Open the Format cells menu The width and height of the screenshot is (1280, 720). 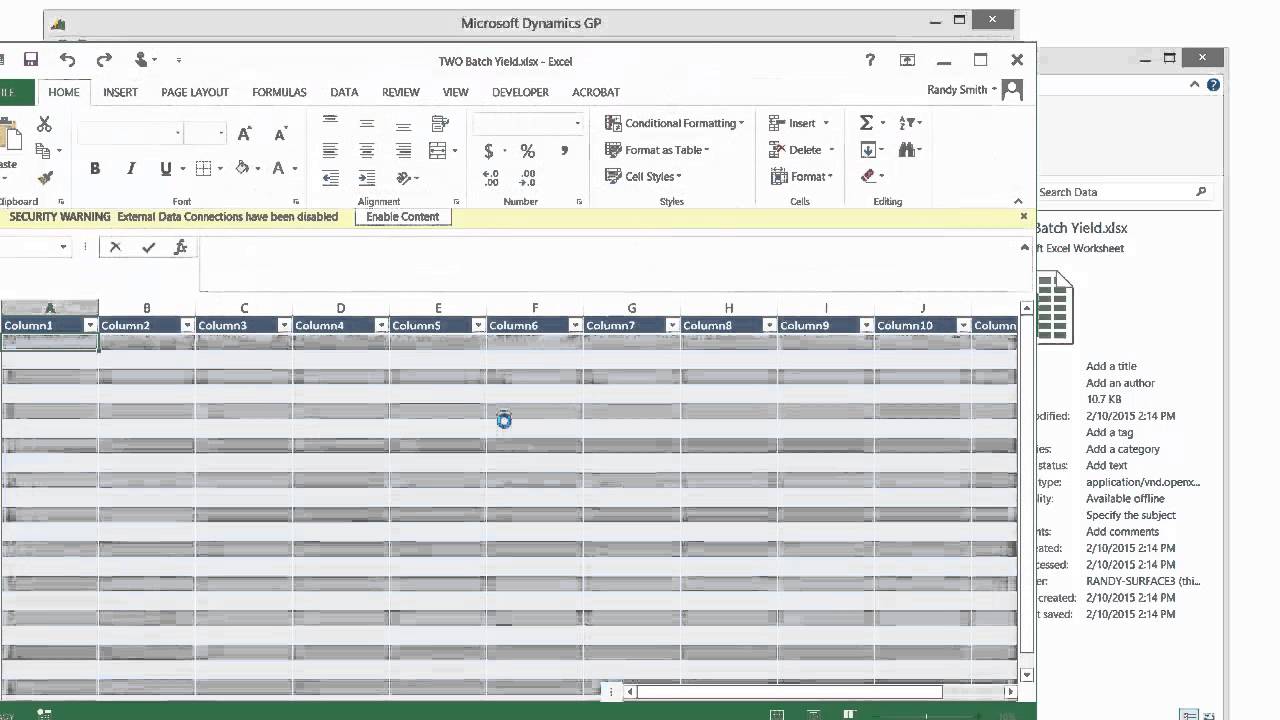click(x=802, y=177)
